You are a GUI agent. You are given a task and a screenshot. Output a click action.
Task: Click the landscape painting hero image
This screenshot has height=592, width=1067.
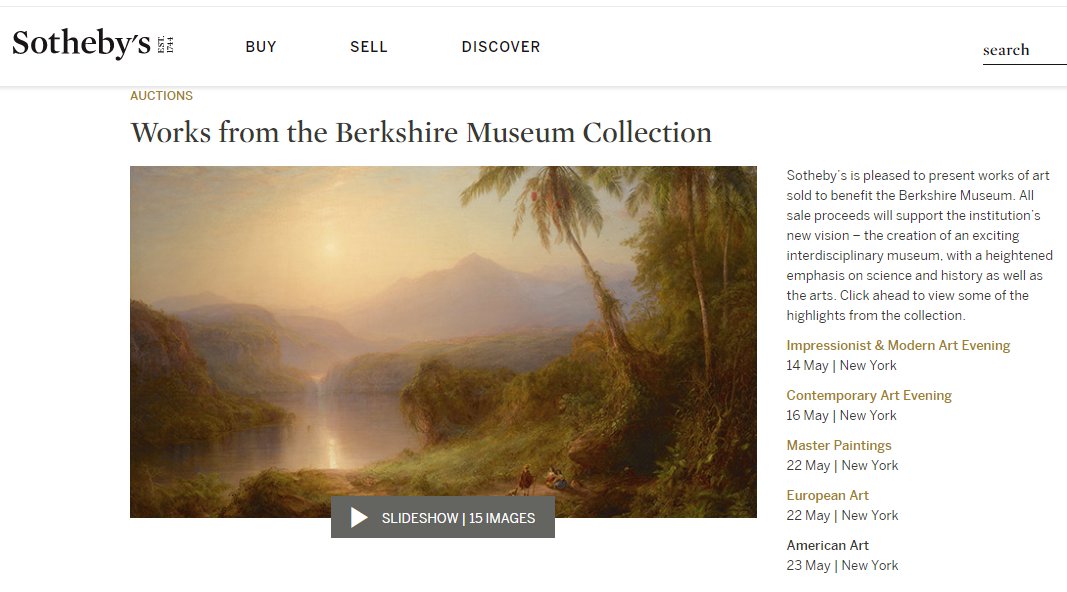click(443, 330)
